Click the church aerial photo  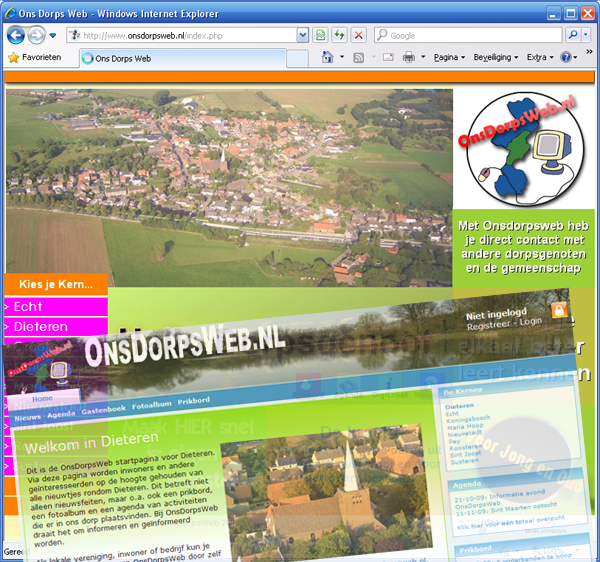click(326, 494)
